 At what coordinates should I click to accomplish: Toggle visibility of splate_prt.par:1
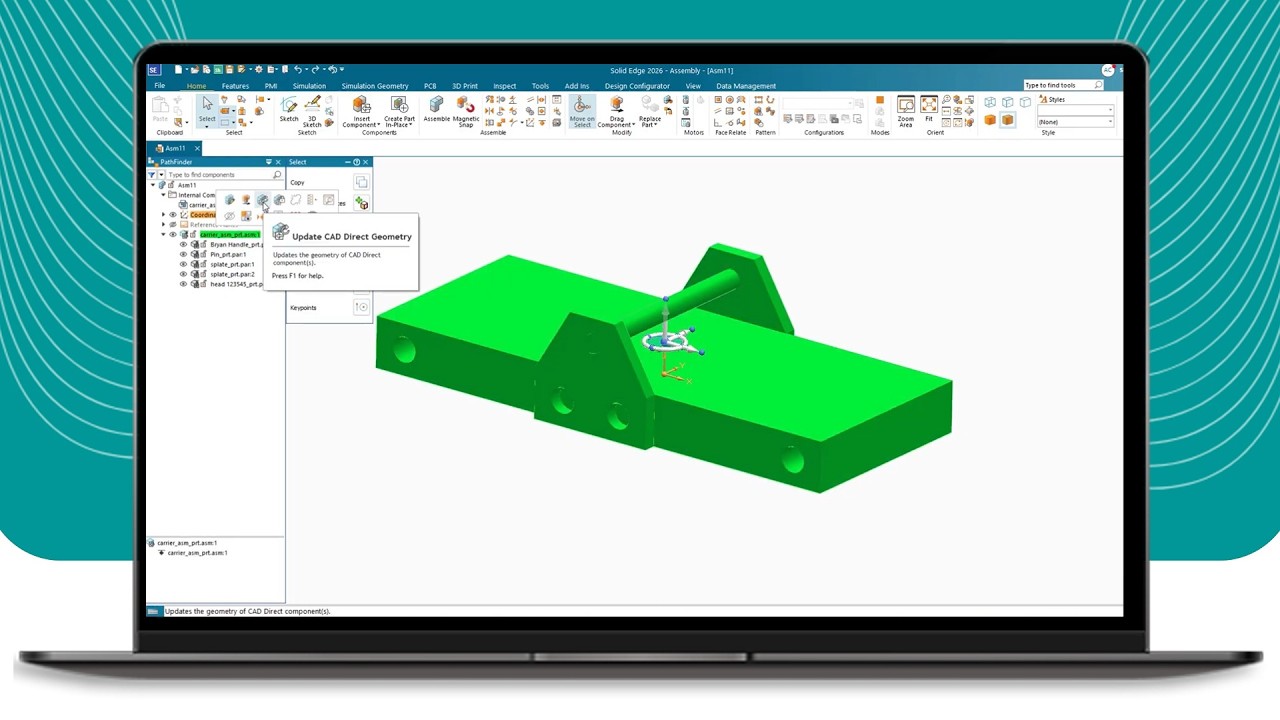click(183, 264)
